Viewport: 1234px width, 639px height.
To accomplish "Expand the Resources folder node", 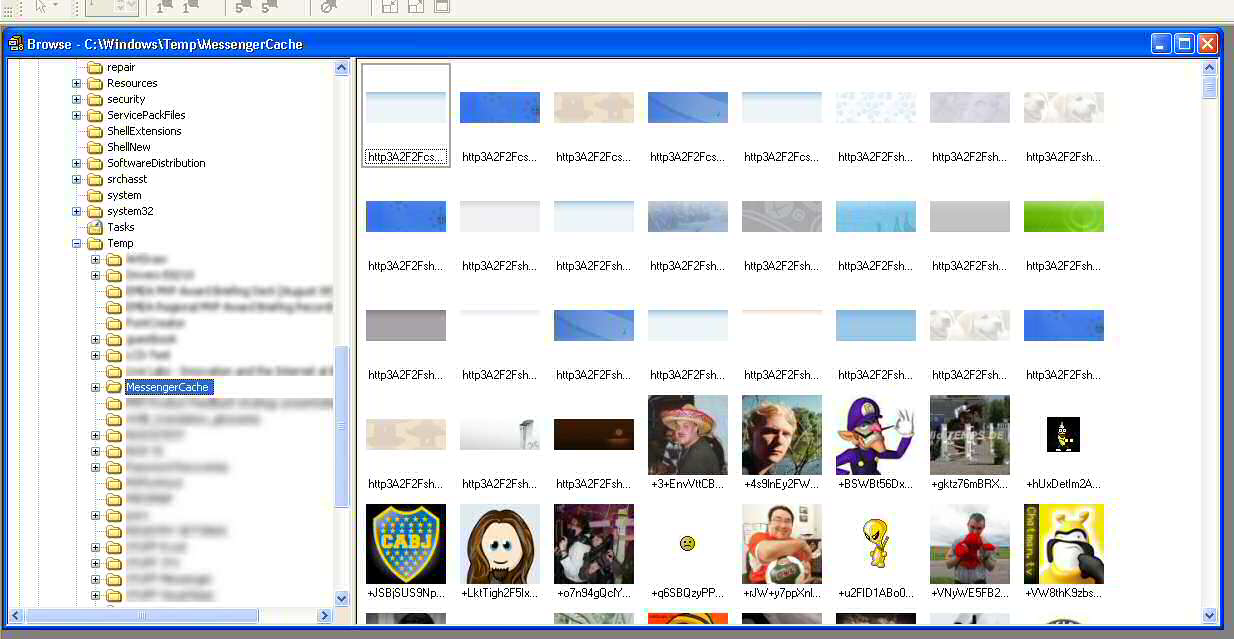I will (x=77, y=83).
